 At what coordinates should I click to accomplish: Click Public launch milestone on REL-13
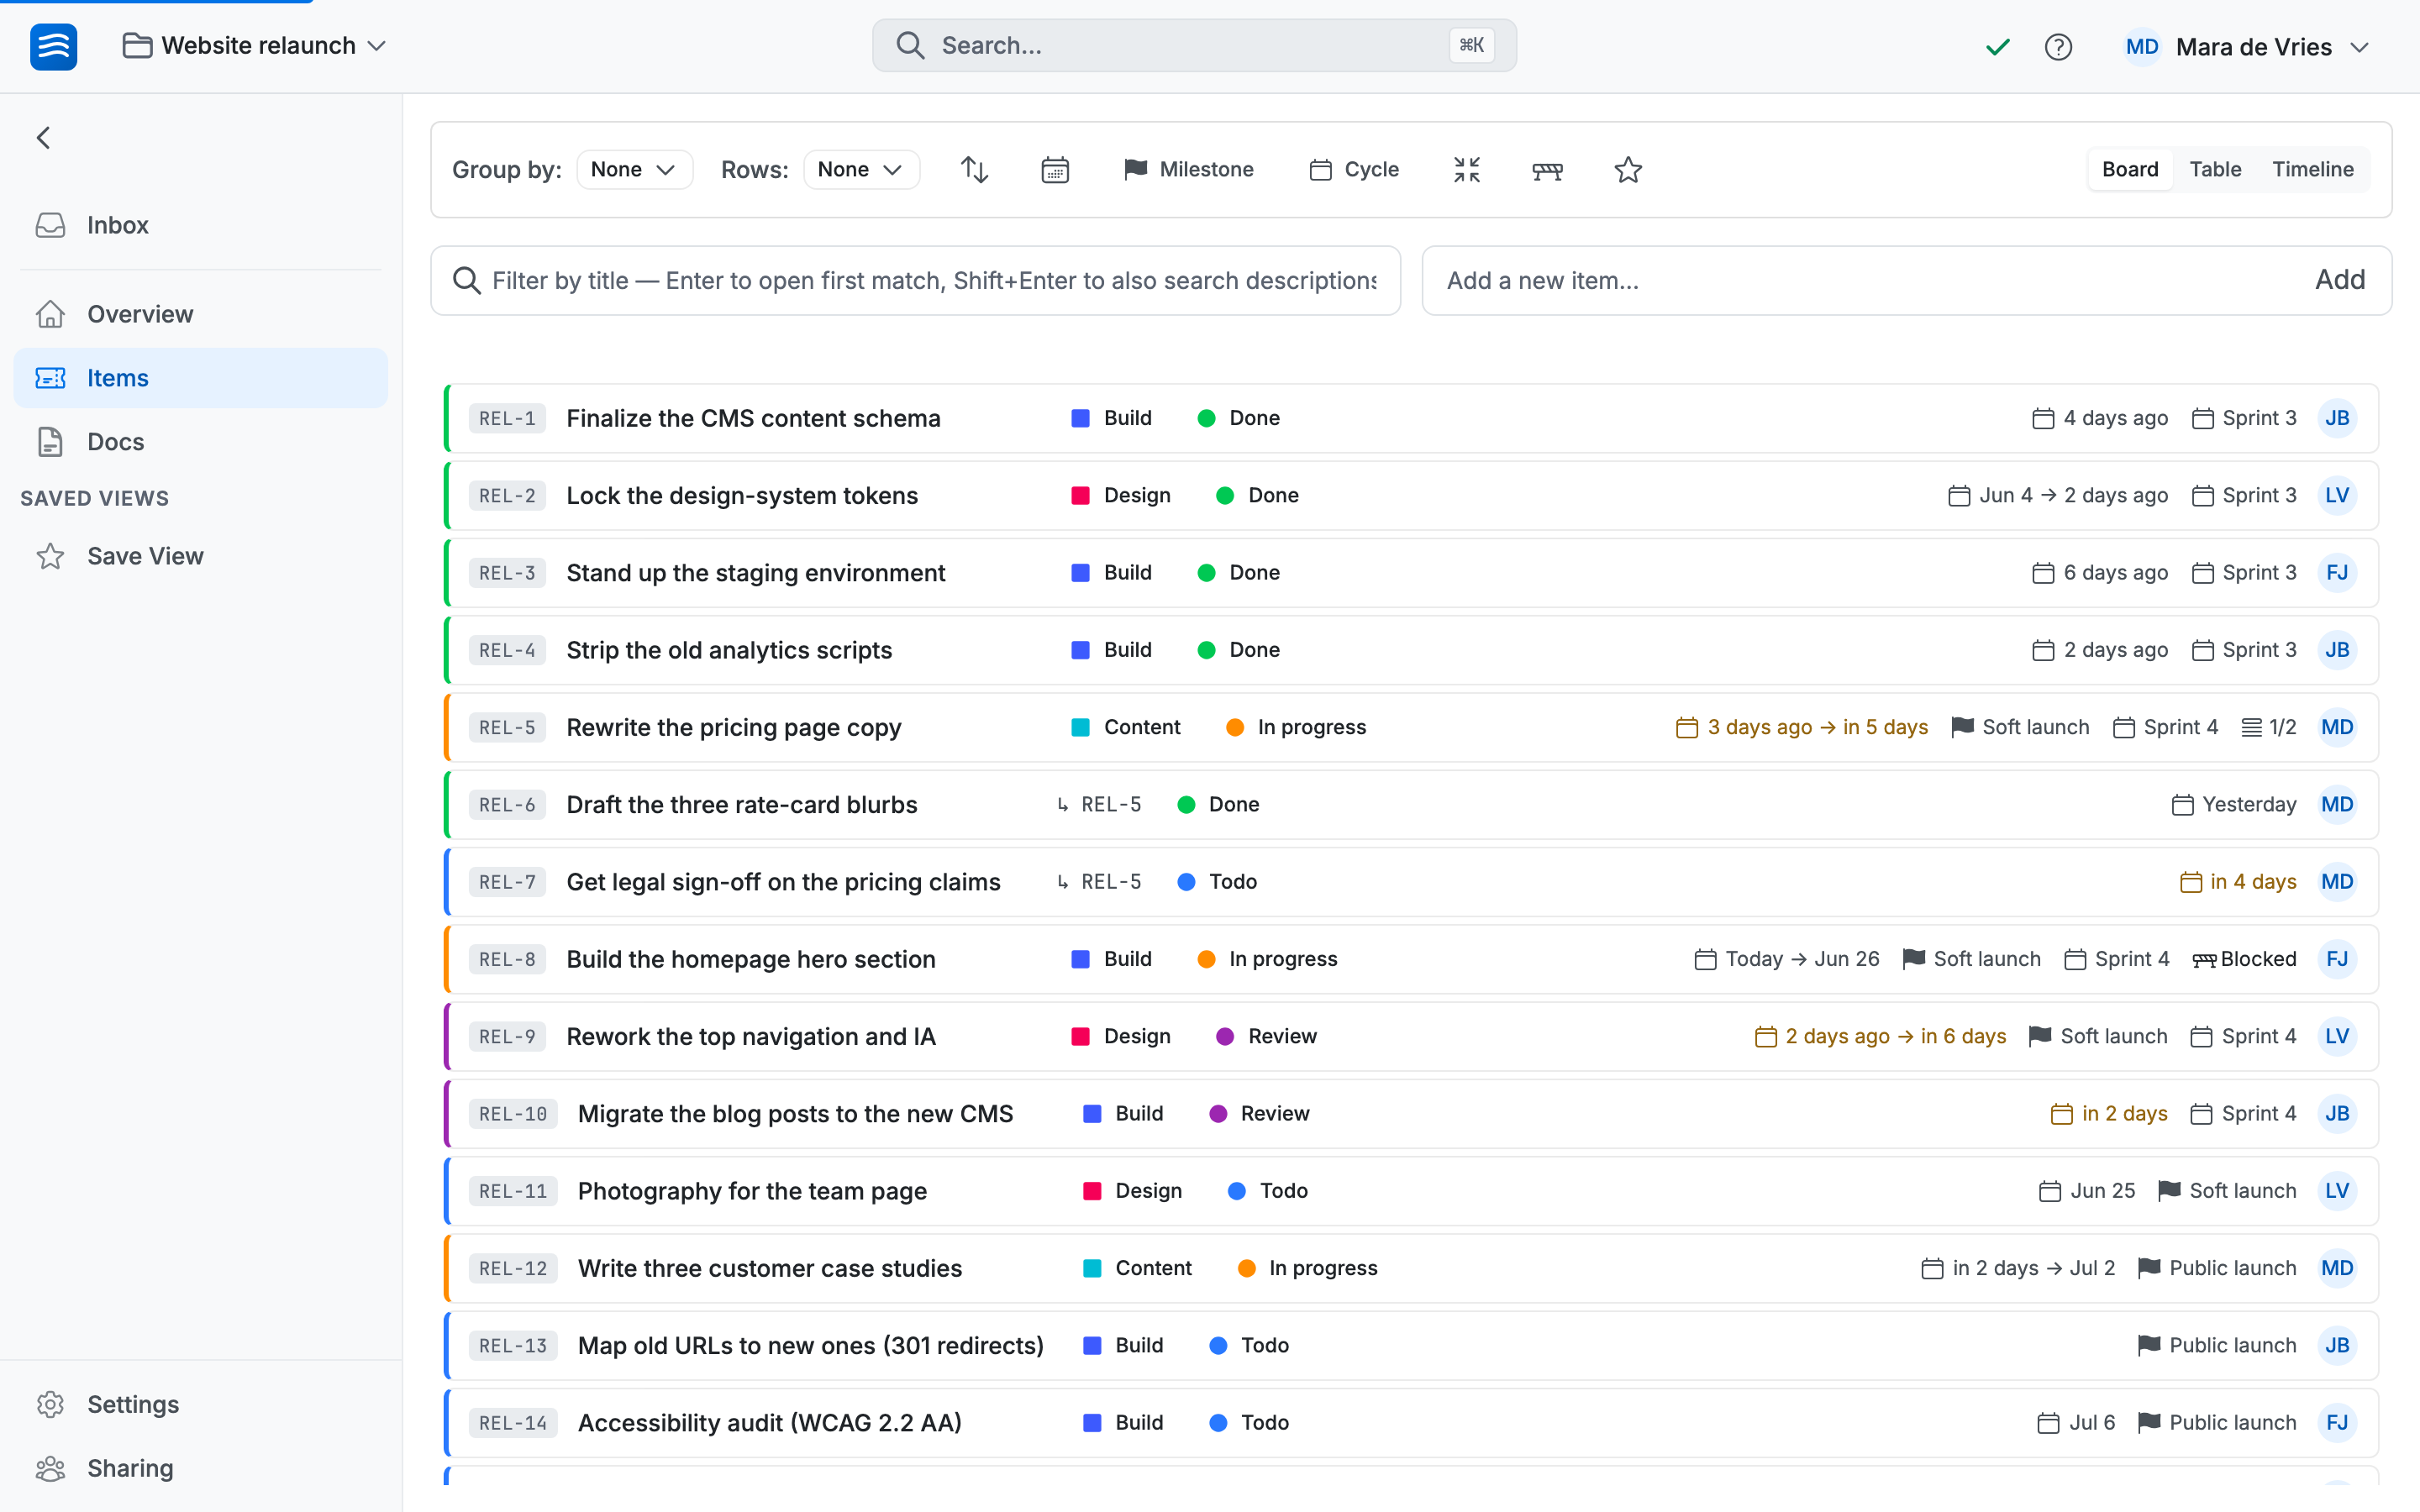coord(2217,1346)
